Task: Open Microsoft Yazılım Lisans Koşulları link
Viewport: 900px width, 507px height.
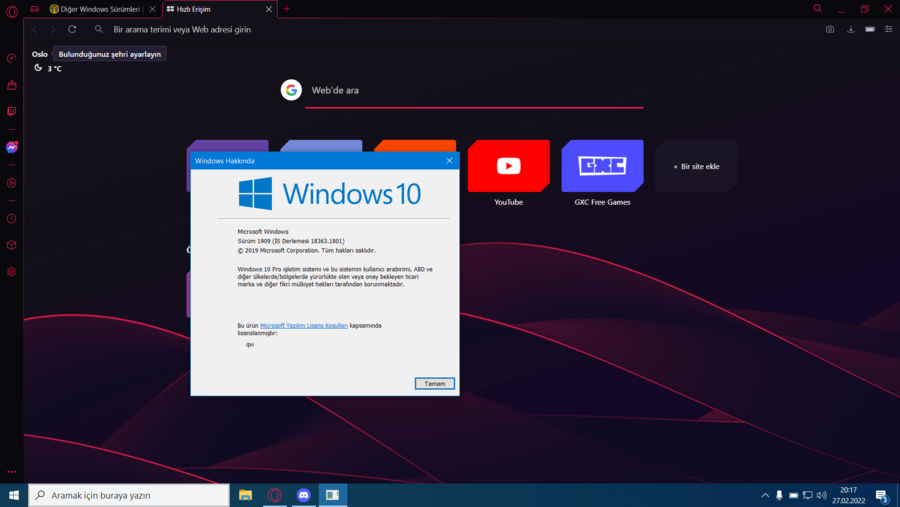Action: pos(304,326)
